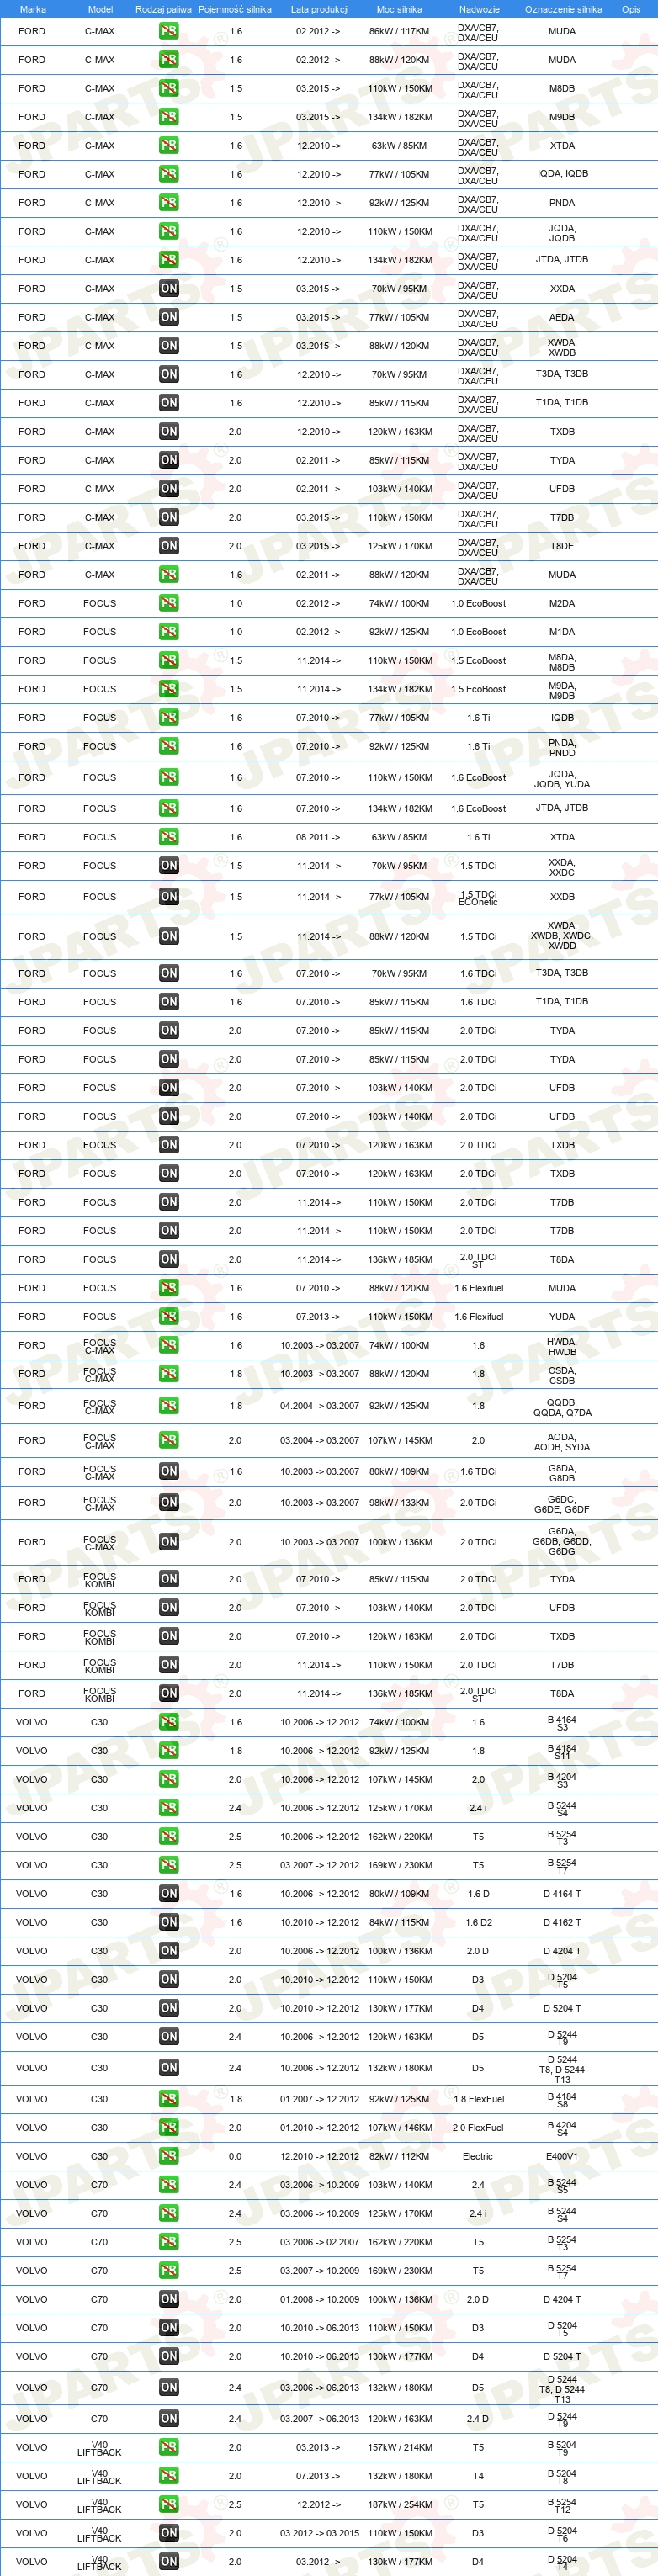Click the PB fuel icon in the 86kW / 117KM row

point(169,31)
